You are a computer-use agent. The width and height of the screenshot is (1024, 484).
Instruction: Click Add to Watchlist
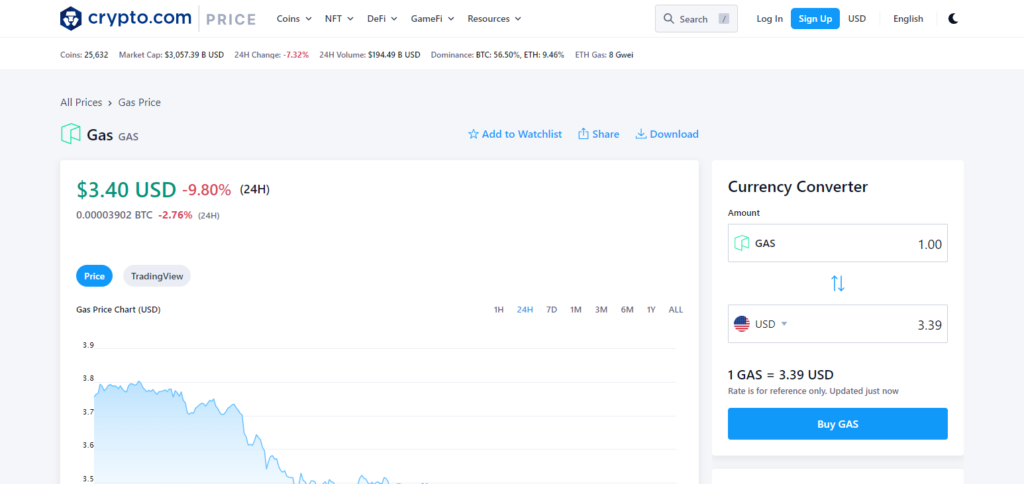[x=515, y=134]
